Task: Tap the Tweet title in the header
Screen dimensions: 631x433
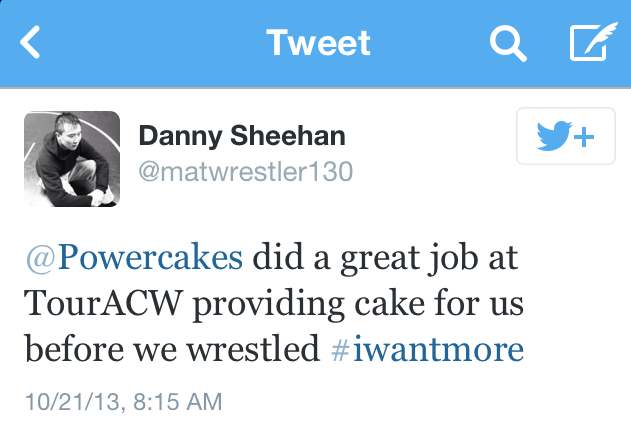Action: tap(318, 42)
